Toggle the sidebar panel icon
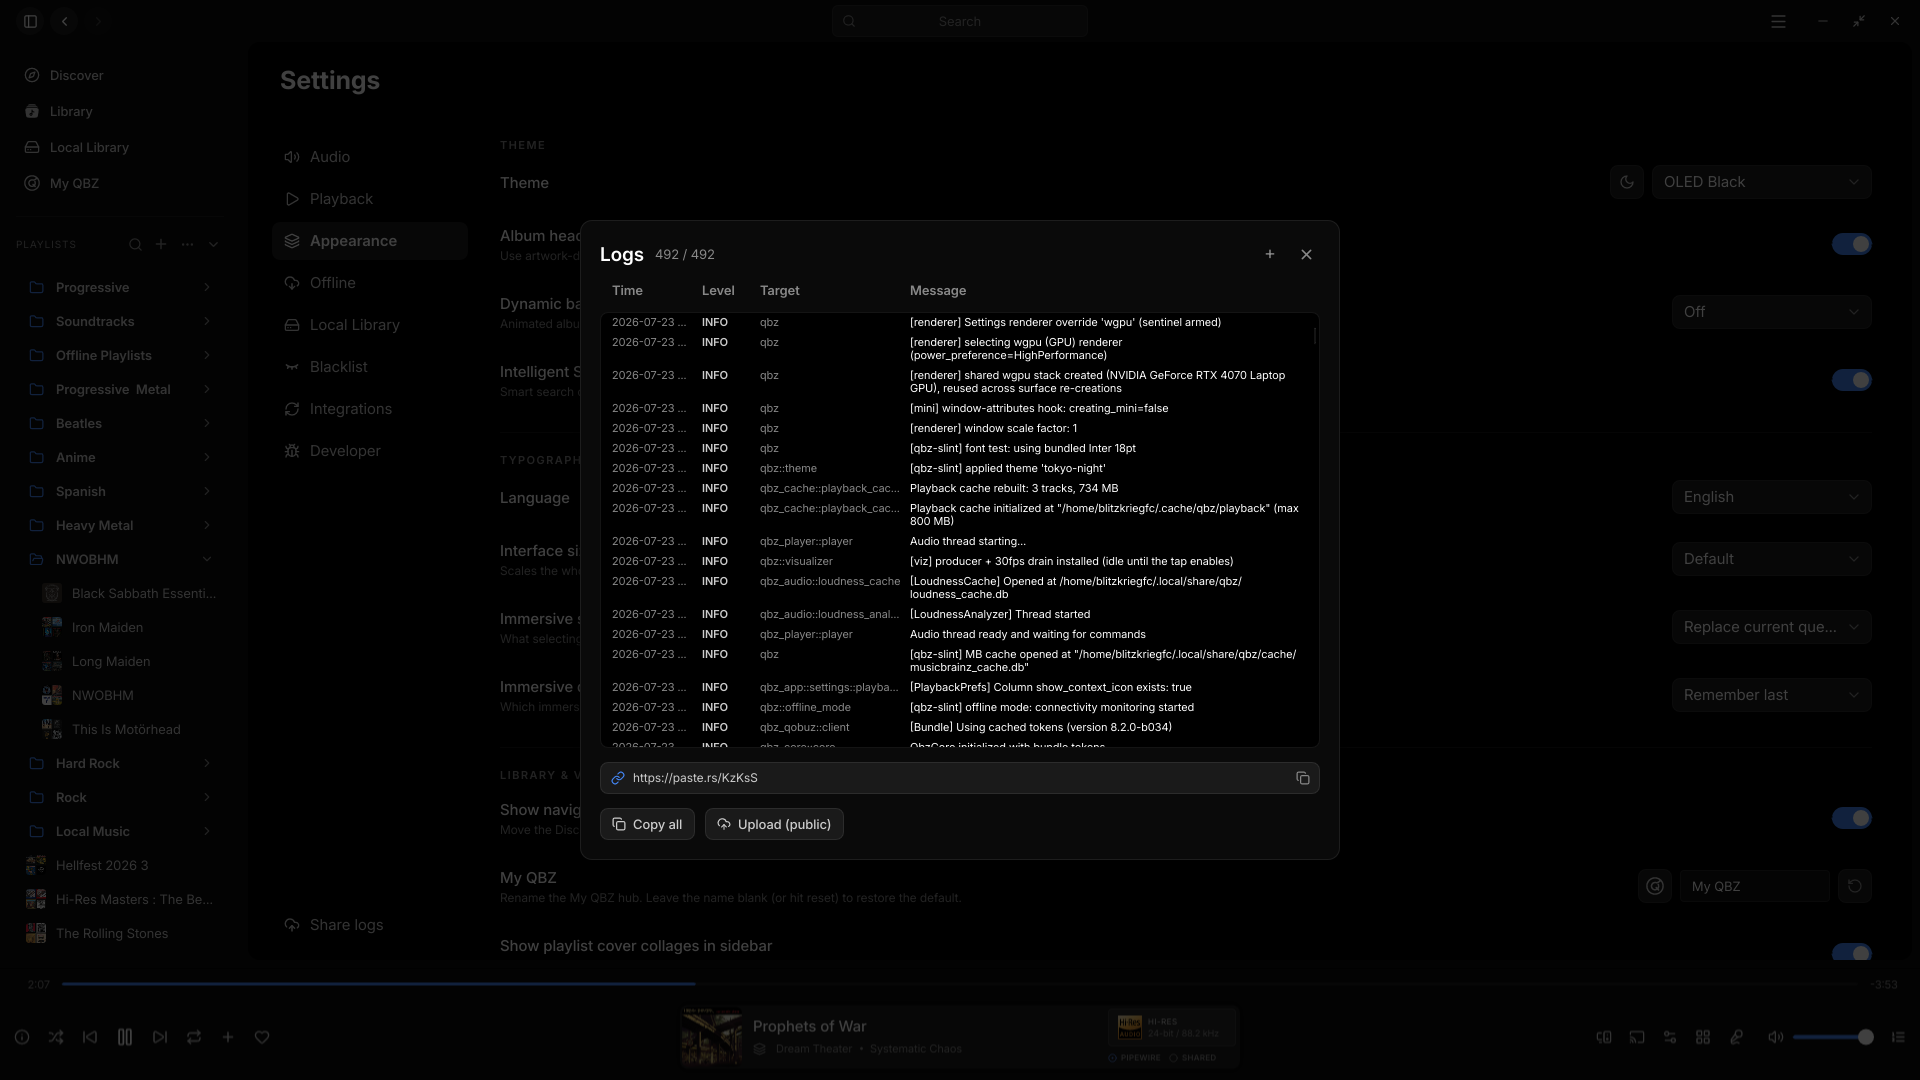The width and height of the screenshot is (1920, 1080). coord(31,21)
